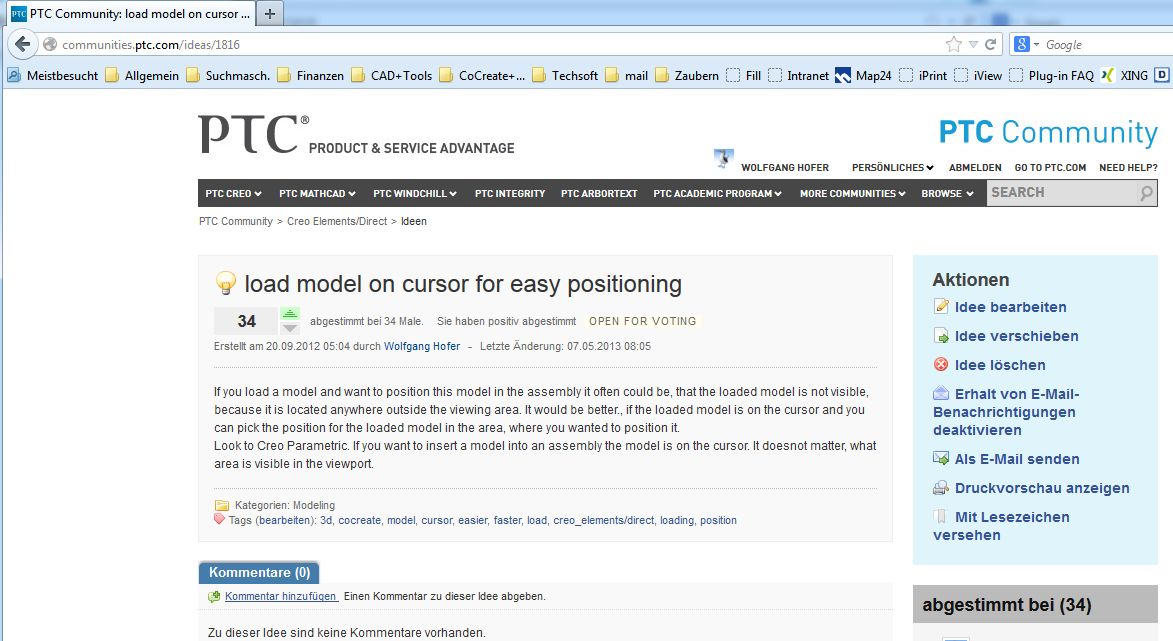Click into the PTC Search field
Screen dimensions: 1173x641
(x=1061, y=193)
